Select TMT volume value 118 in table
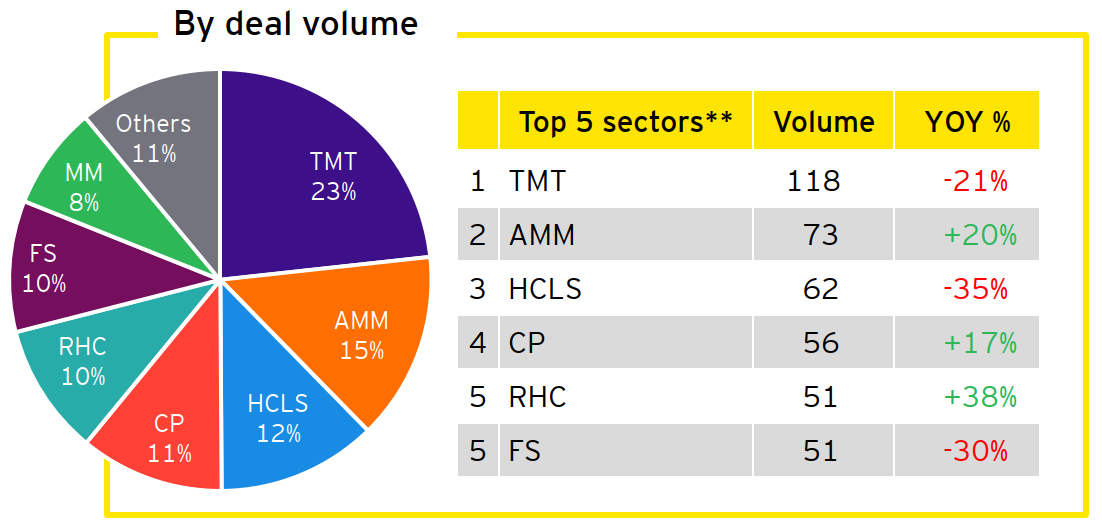The height and width of the screenshot is (525, 1102). pyautogui.click(x=811, y=181)
